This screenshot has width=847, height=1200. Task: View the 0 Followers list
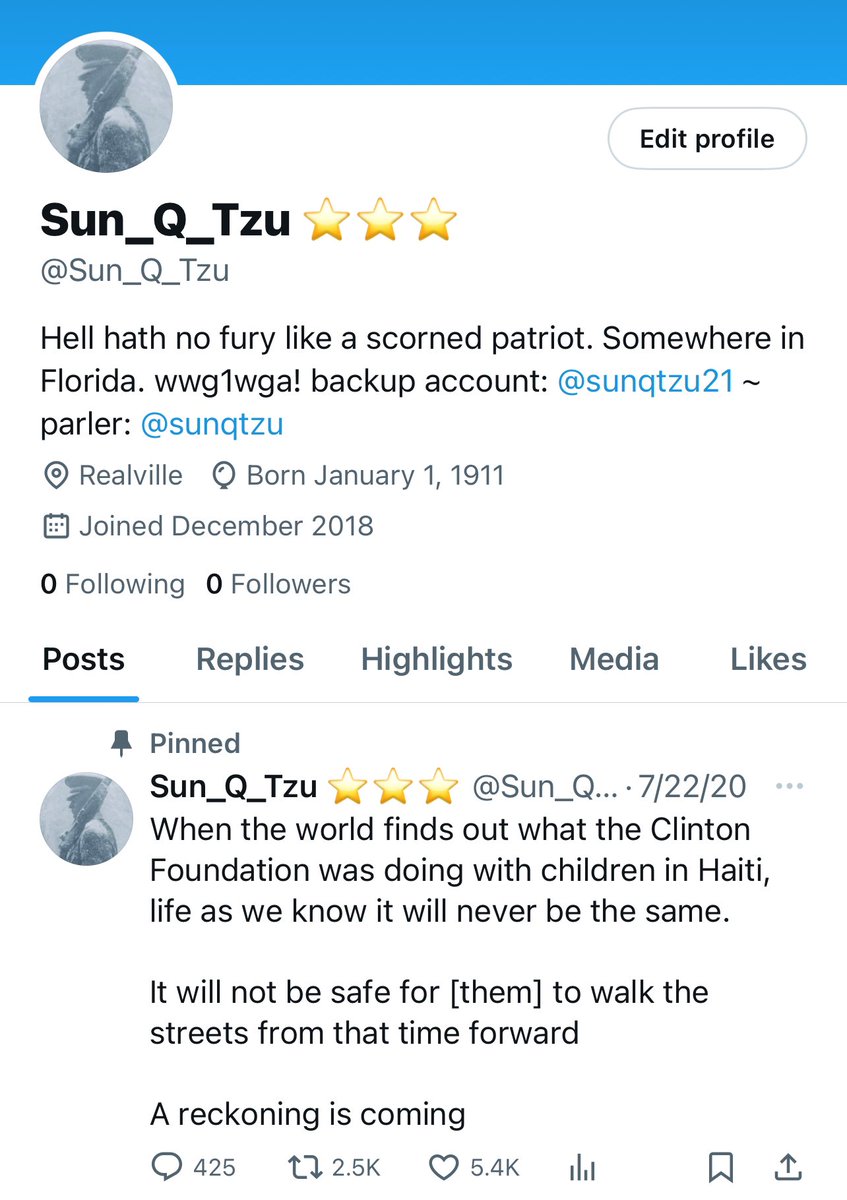point(278,584)
